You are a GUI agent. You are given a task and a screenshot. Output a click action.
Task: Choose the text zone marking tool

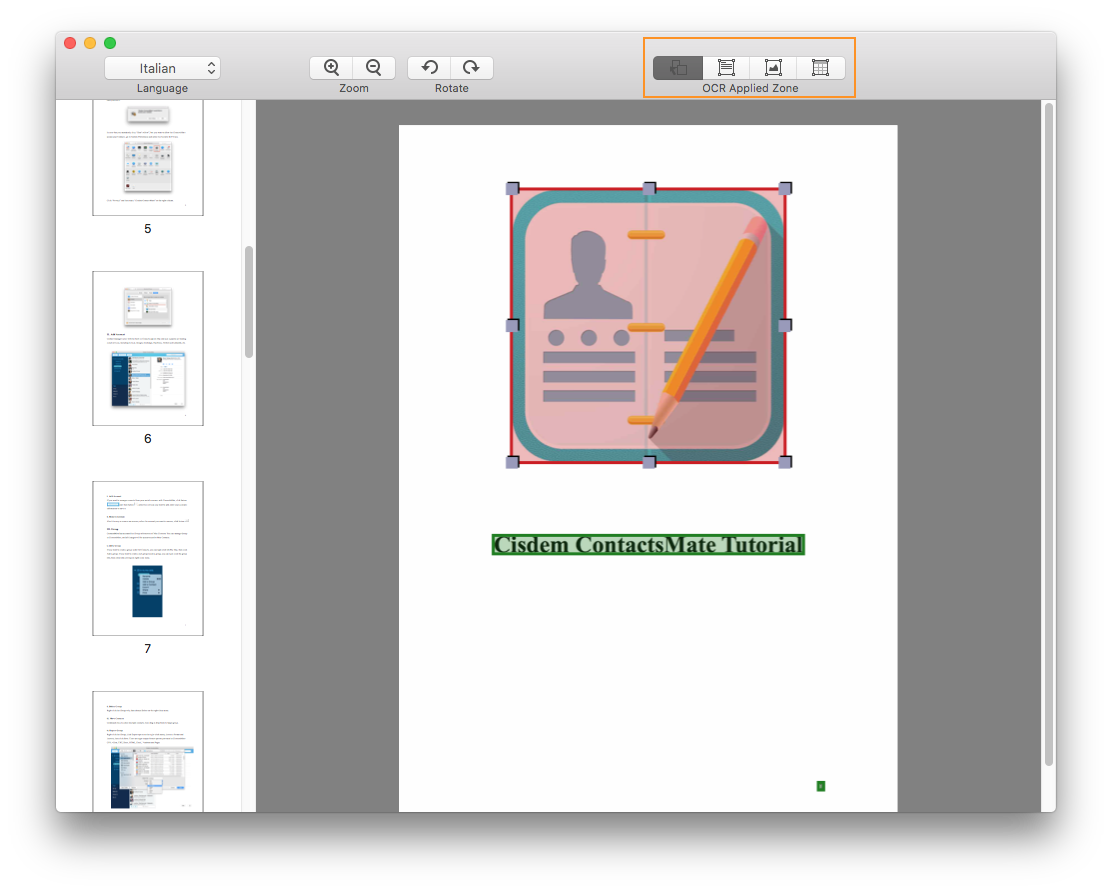pos(726,68)
